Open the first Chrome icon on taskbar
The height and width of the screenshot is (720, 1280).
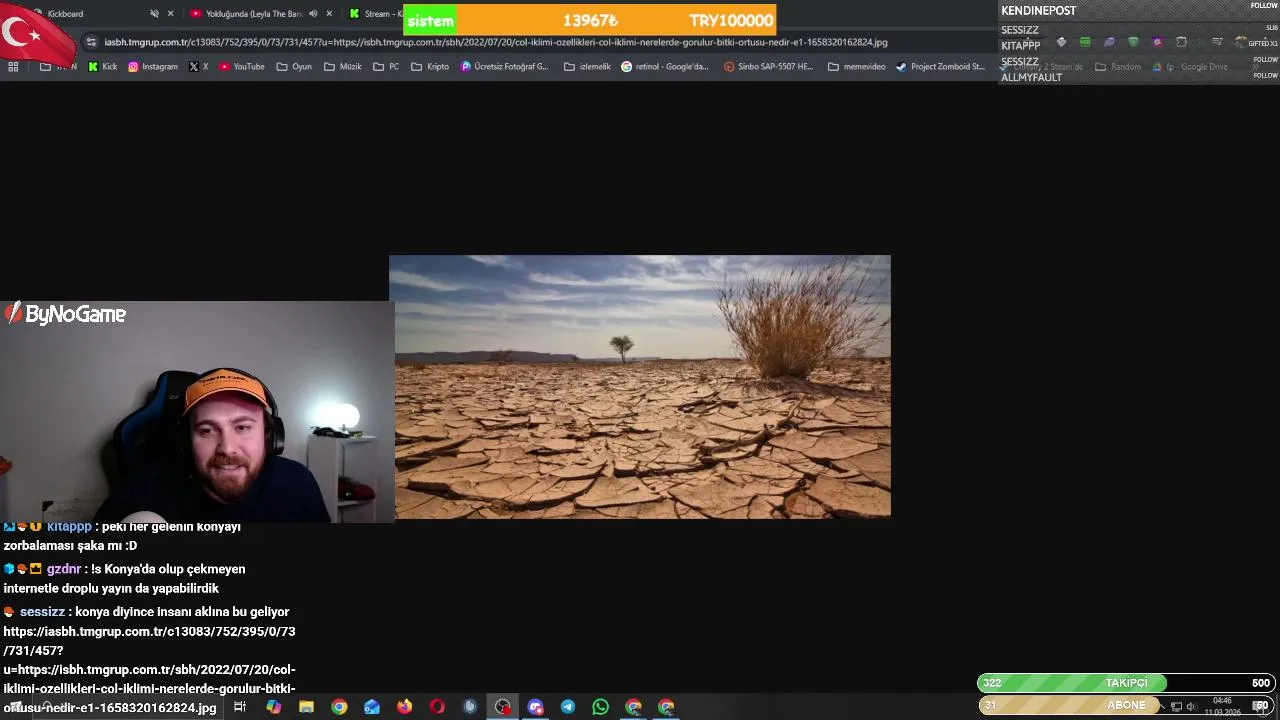coord(339,707)
